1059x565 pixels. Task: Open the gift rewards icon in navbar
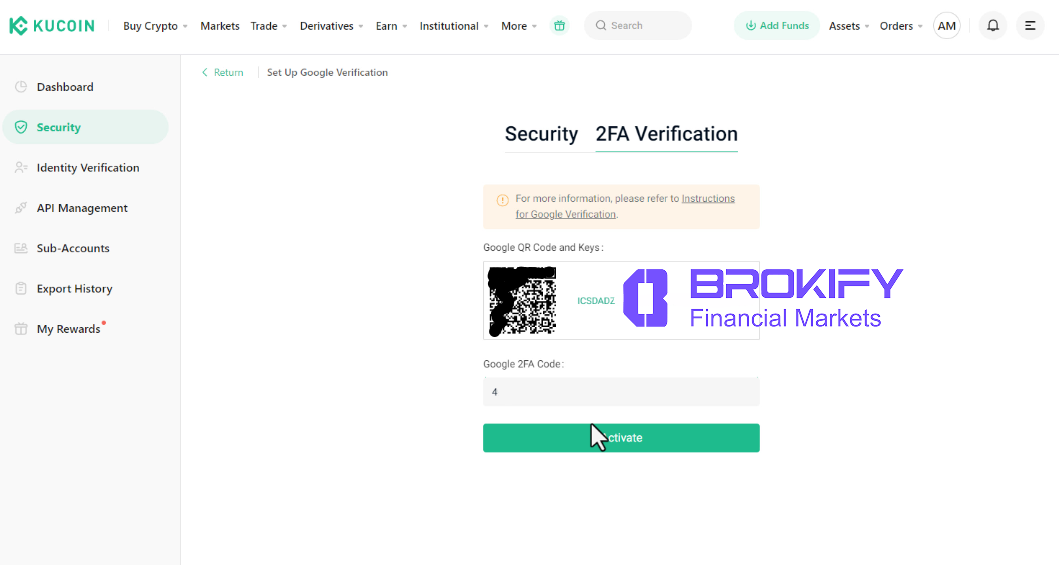pyautogui.click(x=559, y=26)
